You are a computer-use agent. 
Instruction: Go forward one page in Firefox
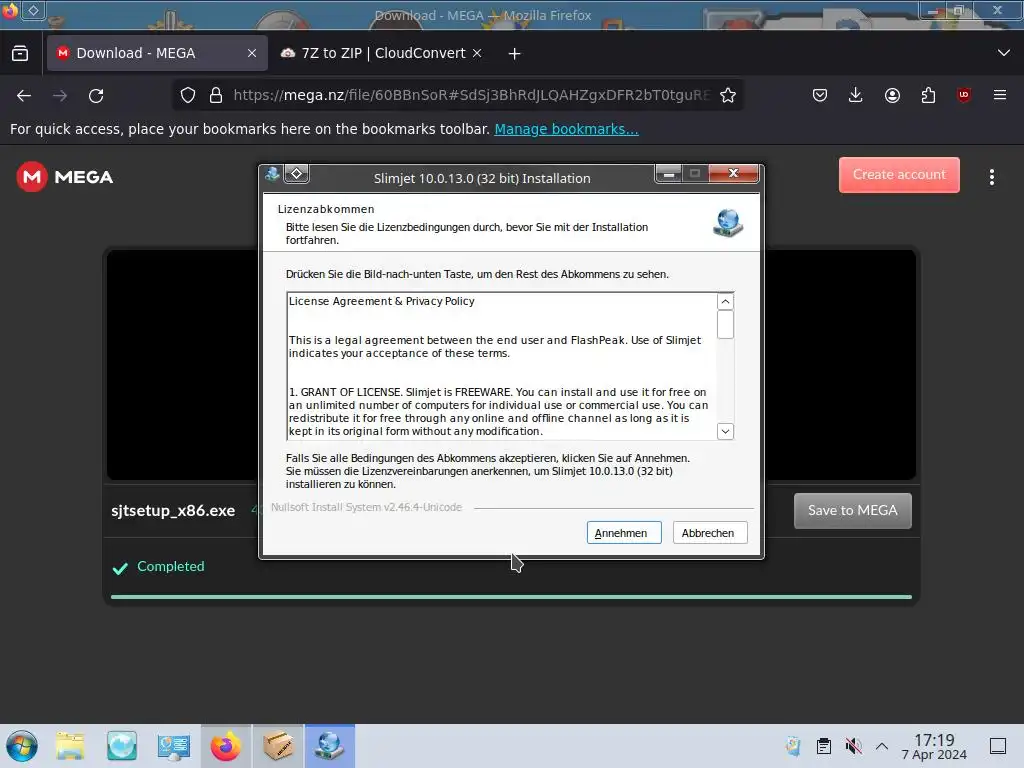[x=60, y=96]
